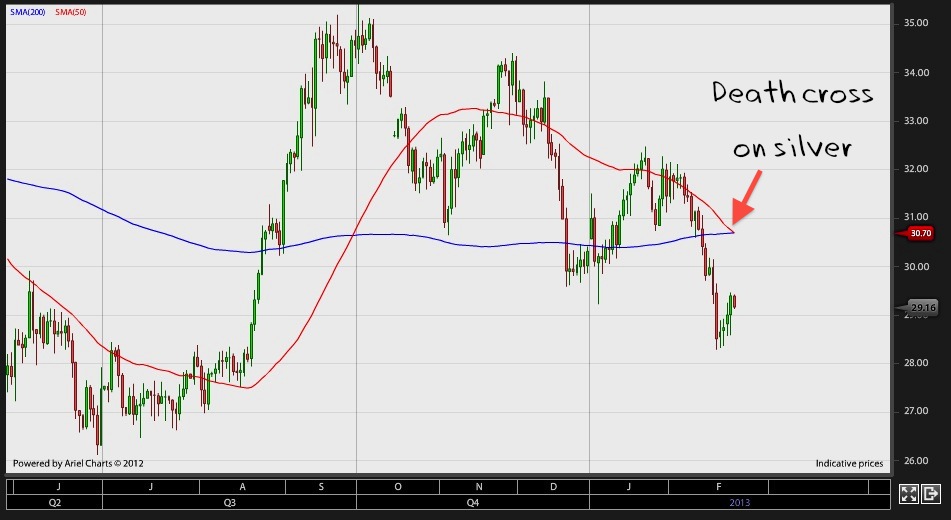The width and height of the screenshot is (951, 520).
Task: Click the 31.00 price axis label
Action: click(916, 217)
